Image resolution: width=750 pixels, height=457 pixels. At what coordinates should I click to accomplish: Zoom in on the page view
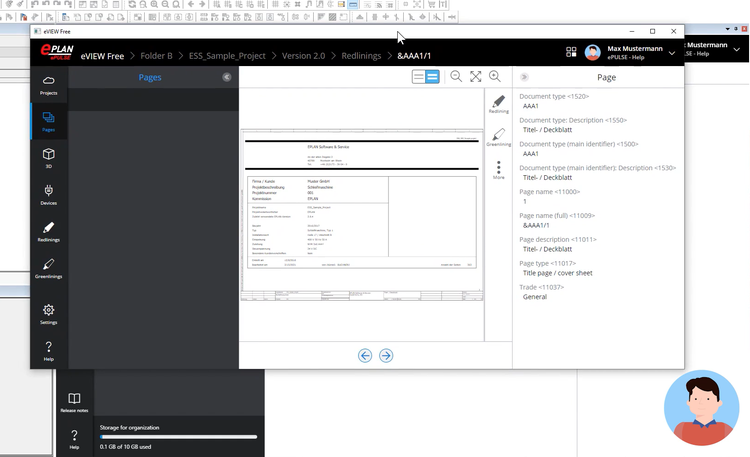click(496, 77)
